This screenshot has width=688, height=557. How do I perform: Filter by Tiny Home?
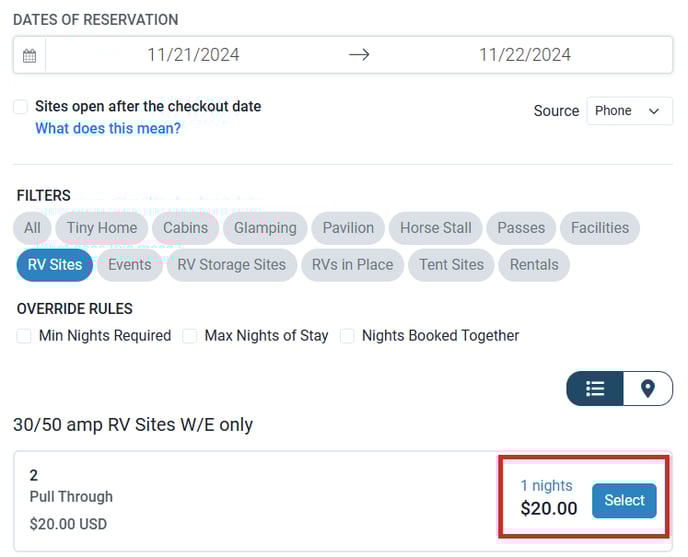coord(102,228)
